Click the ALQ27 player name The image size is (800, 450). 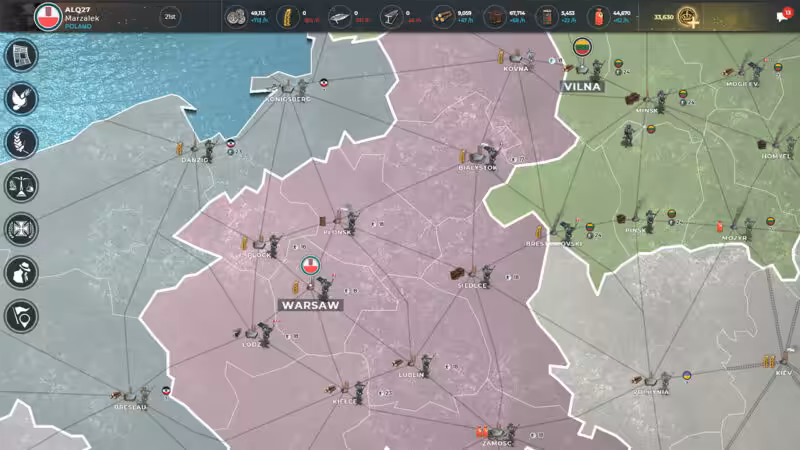click(x=77, y=10)
